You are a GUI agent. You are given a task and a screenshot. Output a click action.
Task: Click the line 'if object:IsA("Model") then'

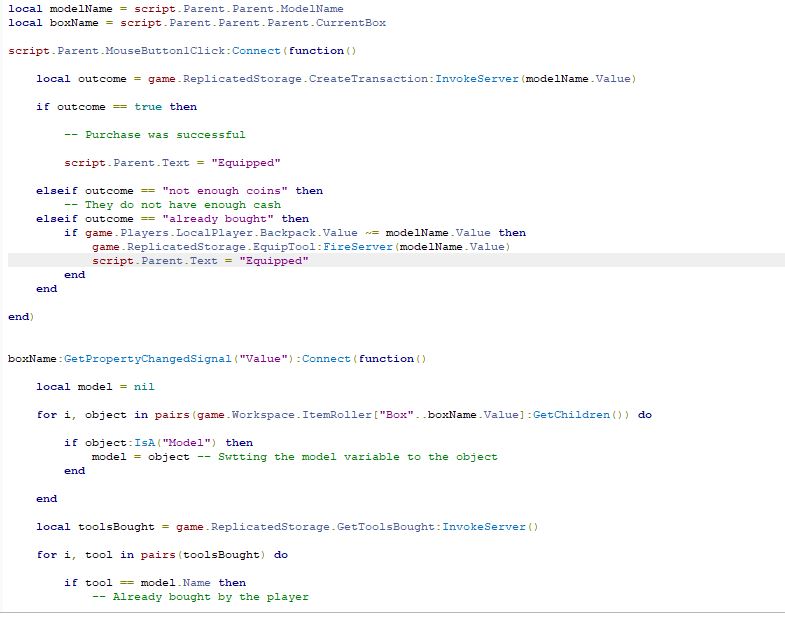158,443
